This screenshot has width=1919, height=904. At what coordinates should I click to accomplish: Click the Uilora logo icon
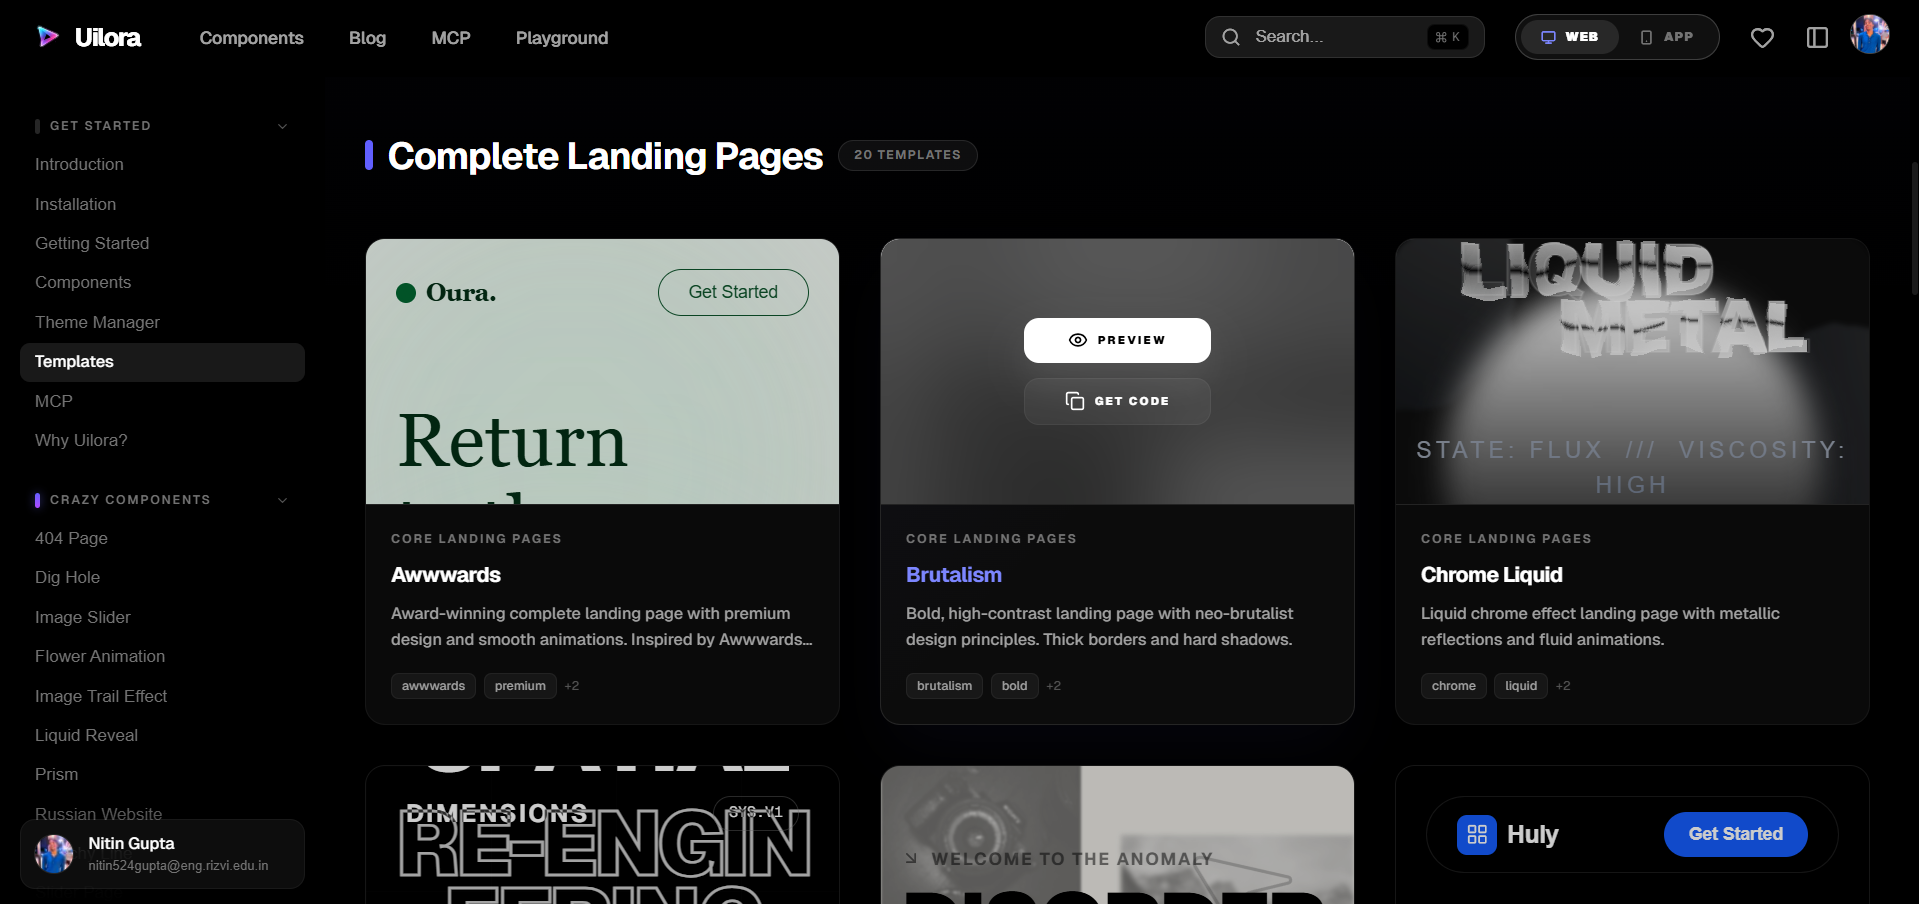48,37
